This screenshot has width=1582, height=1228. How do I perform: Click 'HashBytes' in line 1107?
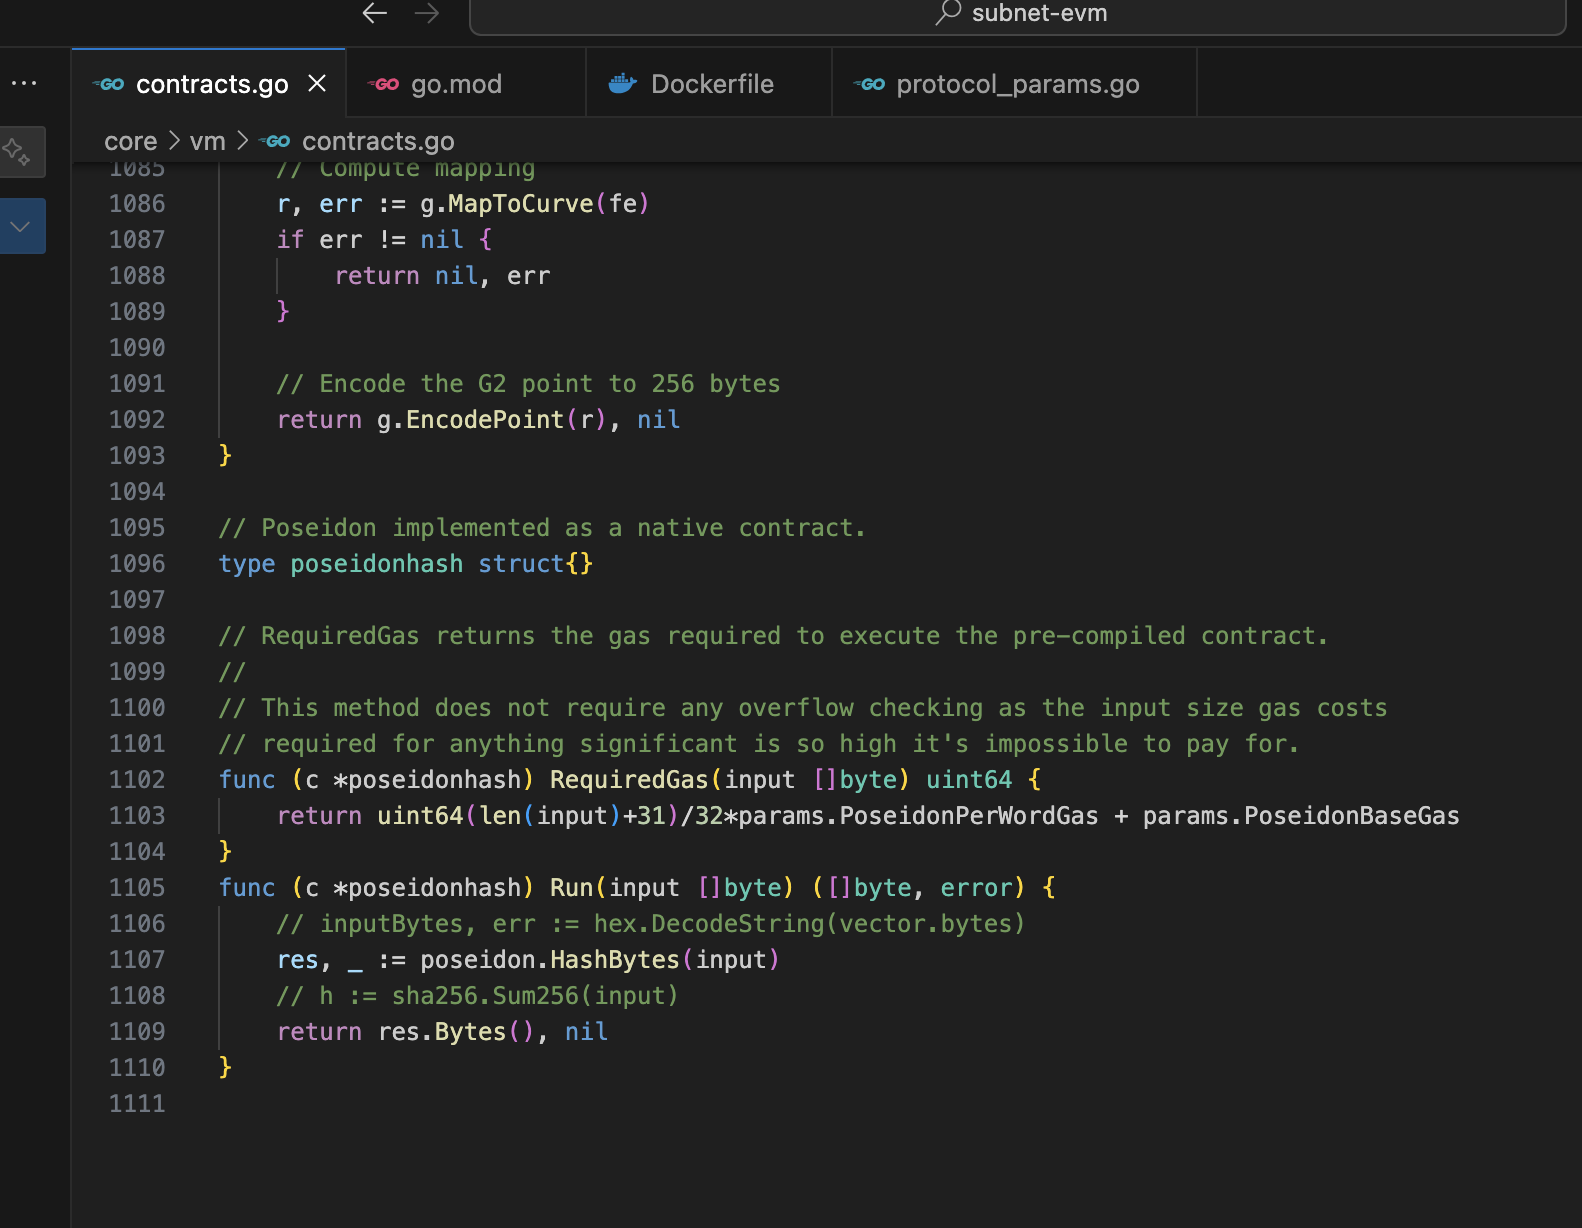[x=615, y=960]
